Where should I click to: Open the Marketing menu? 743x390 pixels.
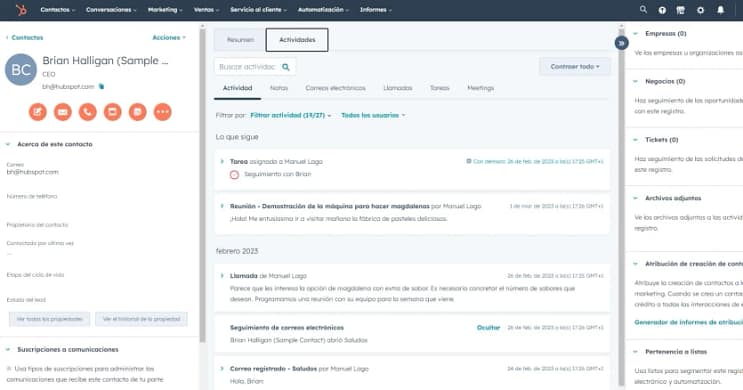[x=165, y=9]
